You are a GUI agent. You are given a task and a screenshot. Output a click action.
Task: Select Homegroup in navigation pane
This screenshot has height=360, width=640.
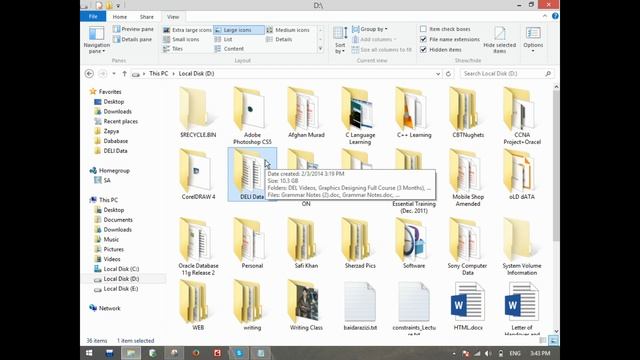[114, 171]
